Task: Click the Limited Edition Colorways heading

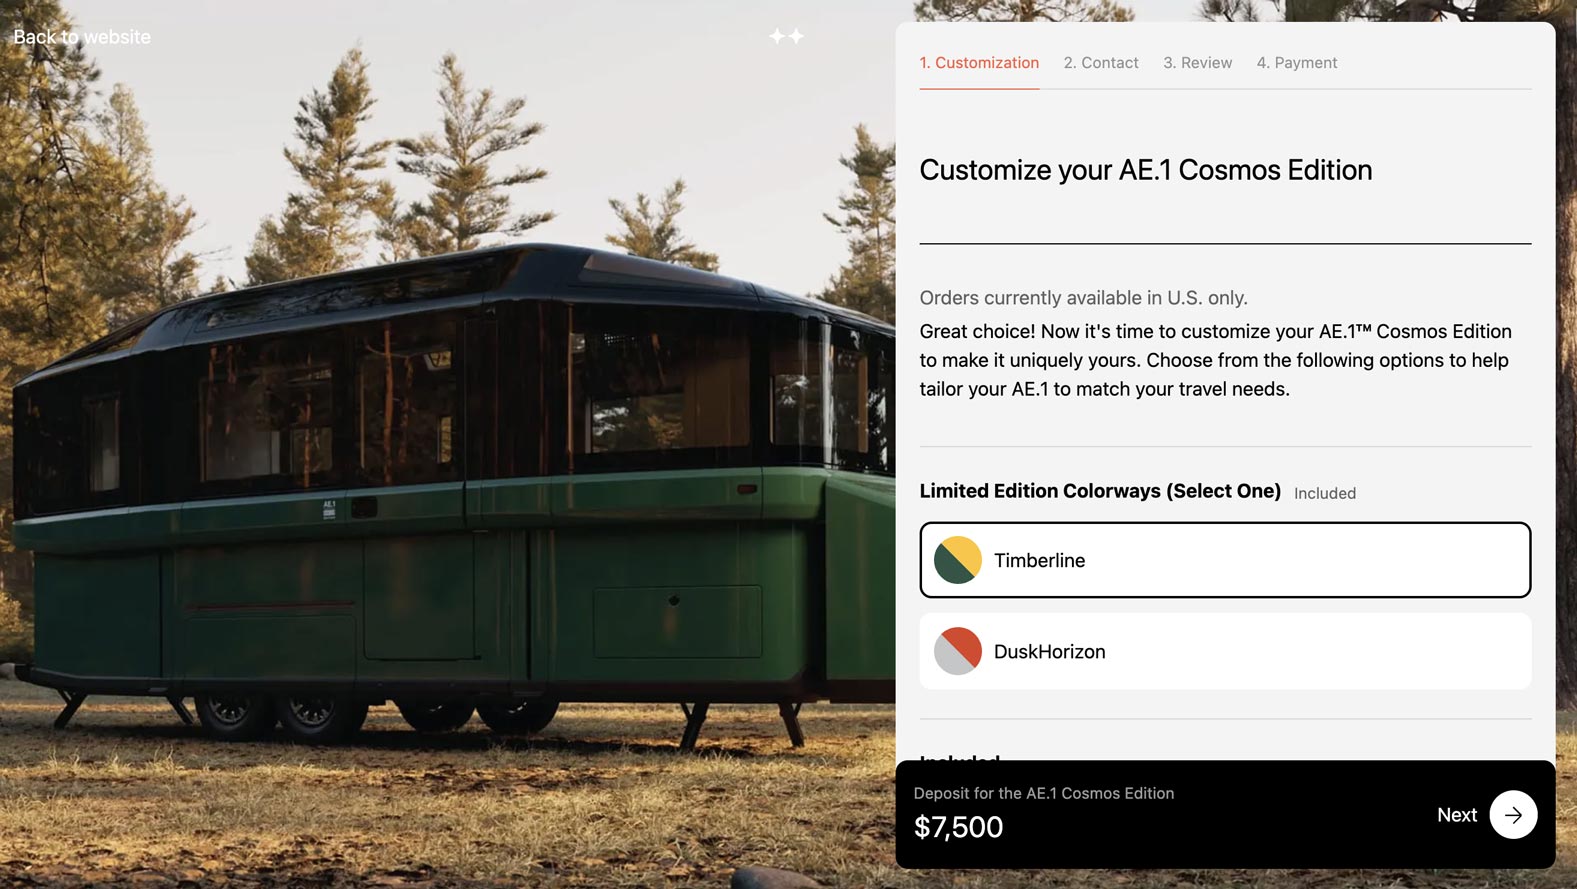Action: (x=1100, y=491)
